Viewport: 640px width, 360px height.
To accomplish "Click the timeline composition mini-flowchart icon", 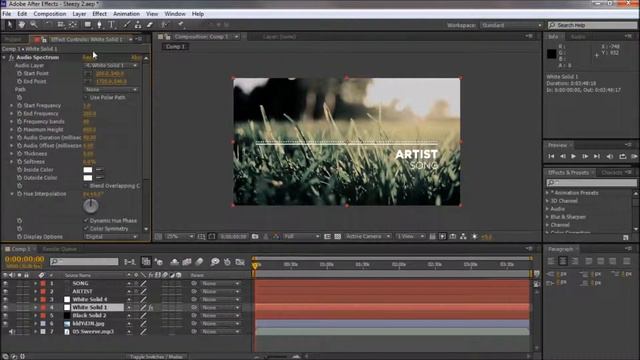I will click(130, 262).
